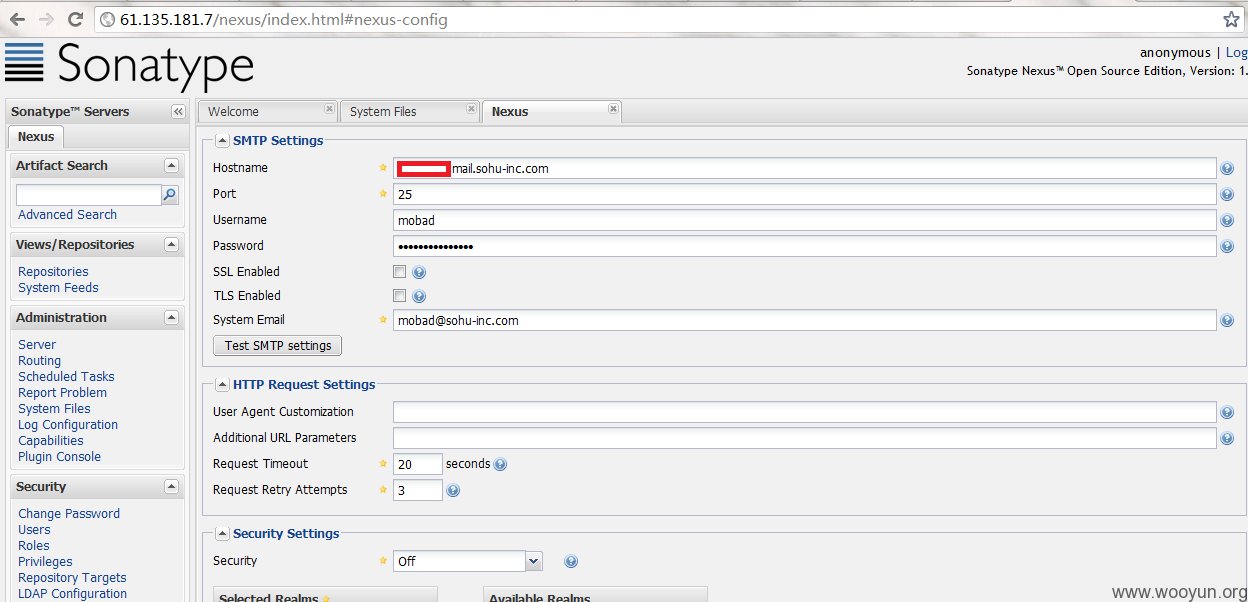Screen dimensions: 1248x602
Task: Collapse the Views/Repositories panel
Action: pyautogui.click(x=172, y=245)
